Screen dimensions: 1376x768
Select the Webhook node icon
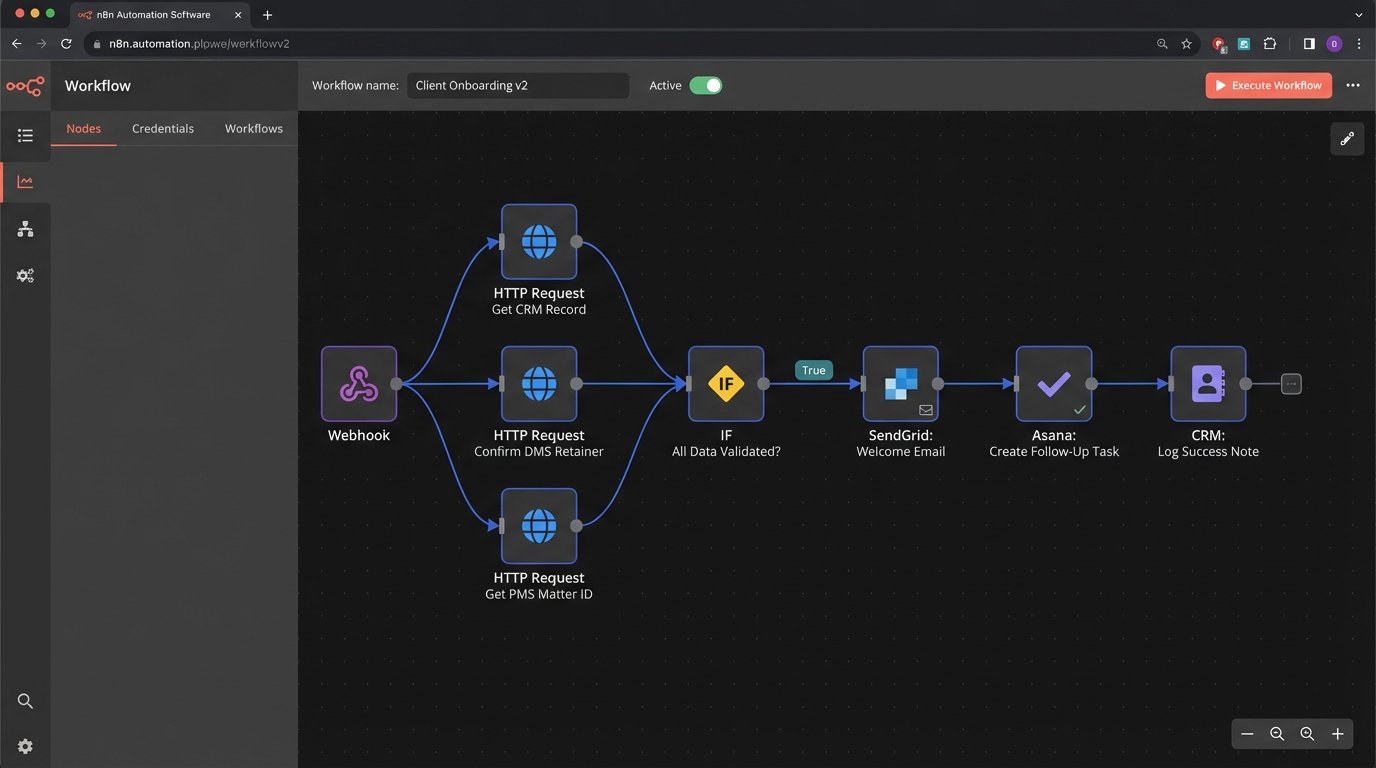[358, 383]
